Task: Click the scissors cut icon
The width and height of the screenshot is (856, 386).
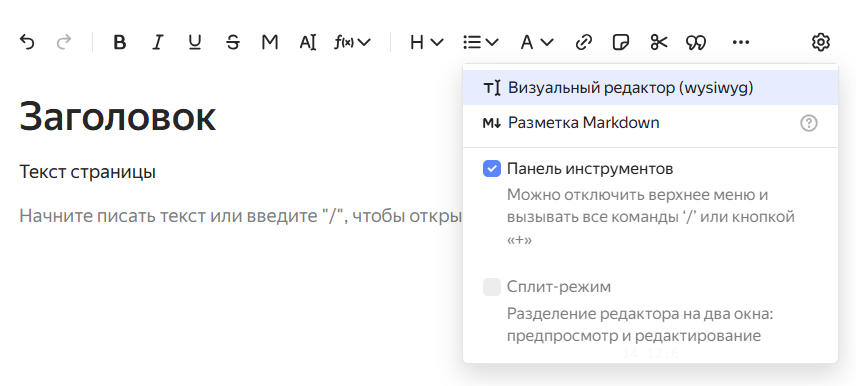Action: pos(659,42)
